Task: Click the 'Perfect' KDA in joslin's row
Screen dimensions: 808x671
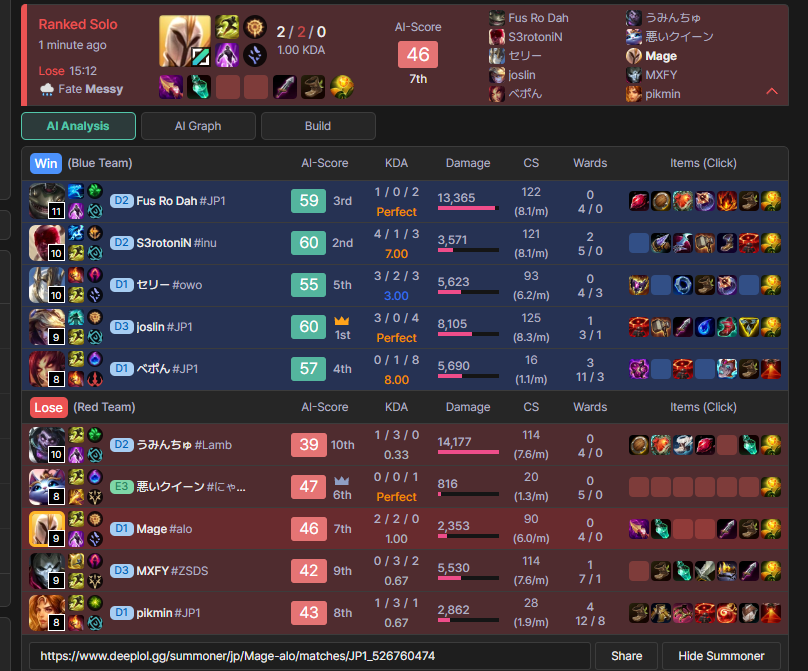Action: [x=396, y=338]
